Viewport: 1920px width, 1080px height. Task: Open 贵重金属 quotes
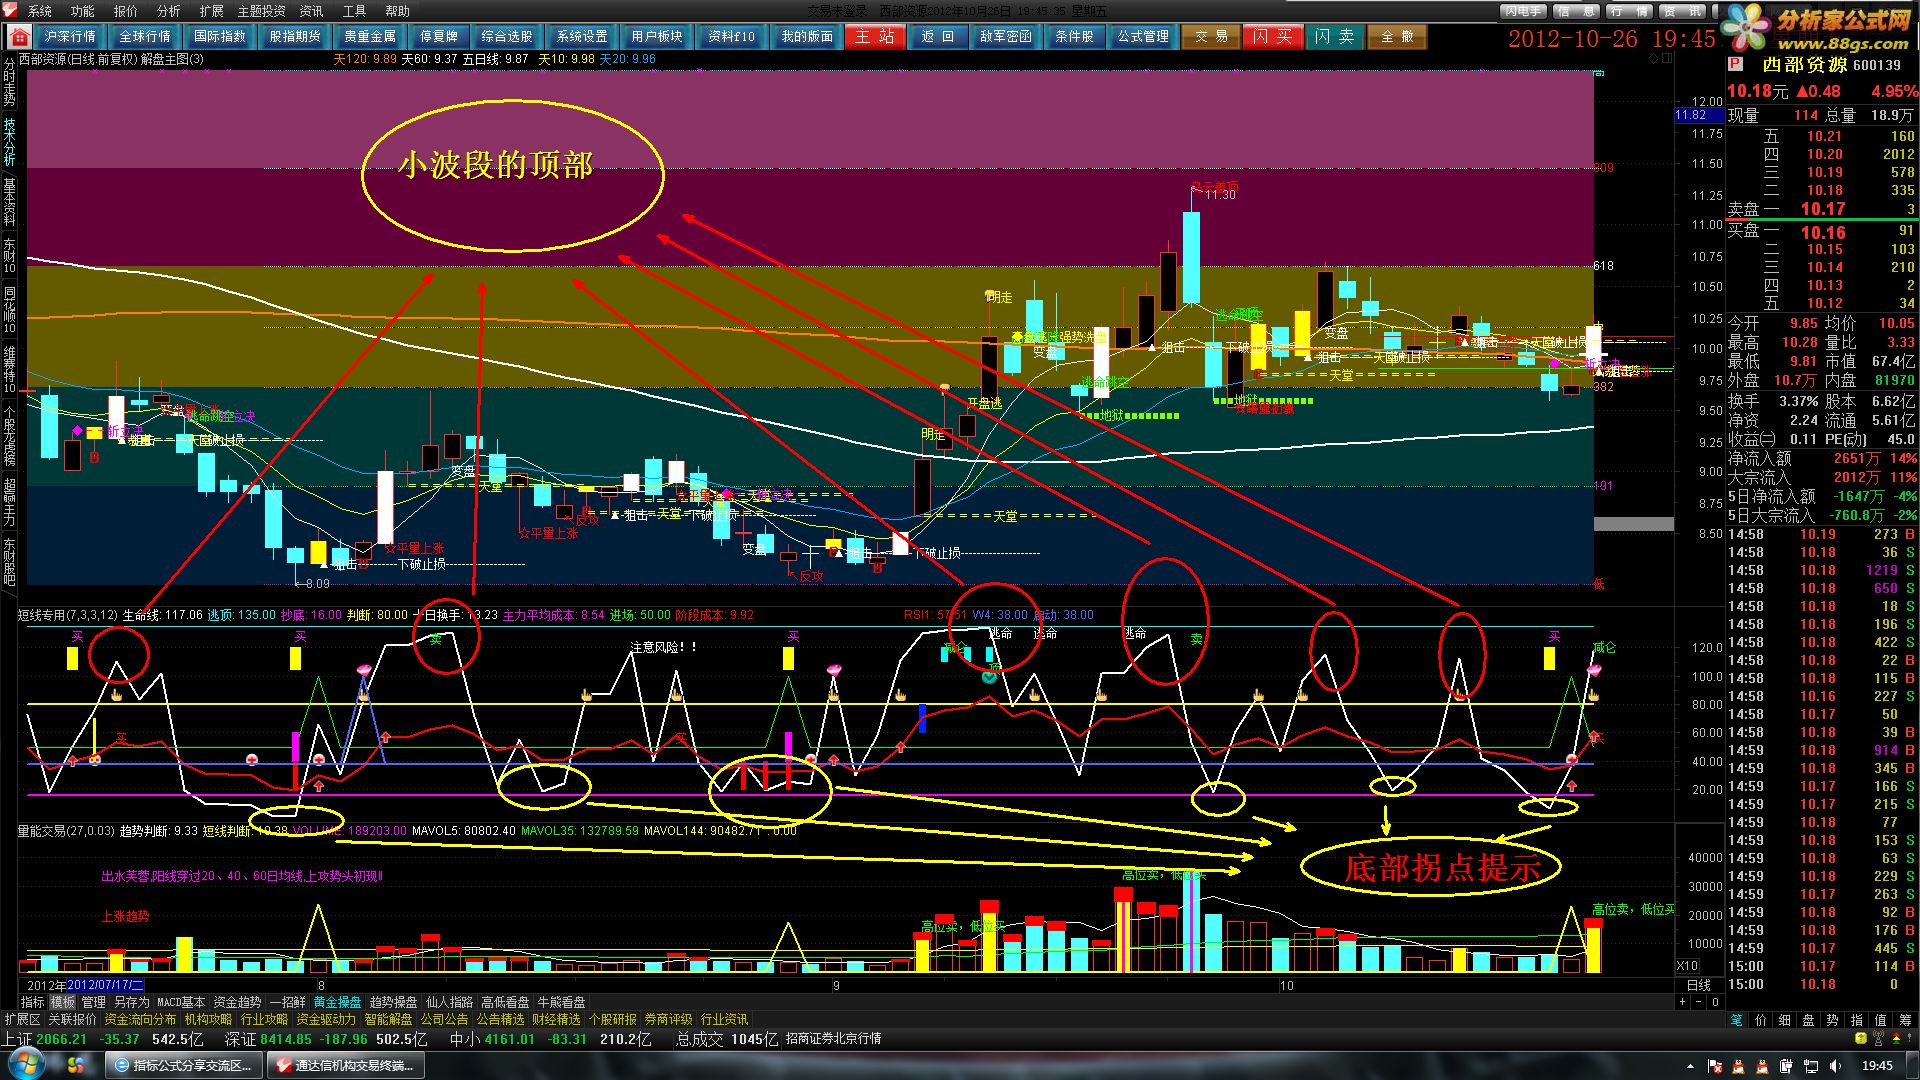[x=370, y=36]
